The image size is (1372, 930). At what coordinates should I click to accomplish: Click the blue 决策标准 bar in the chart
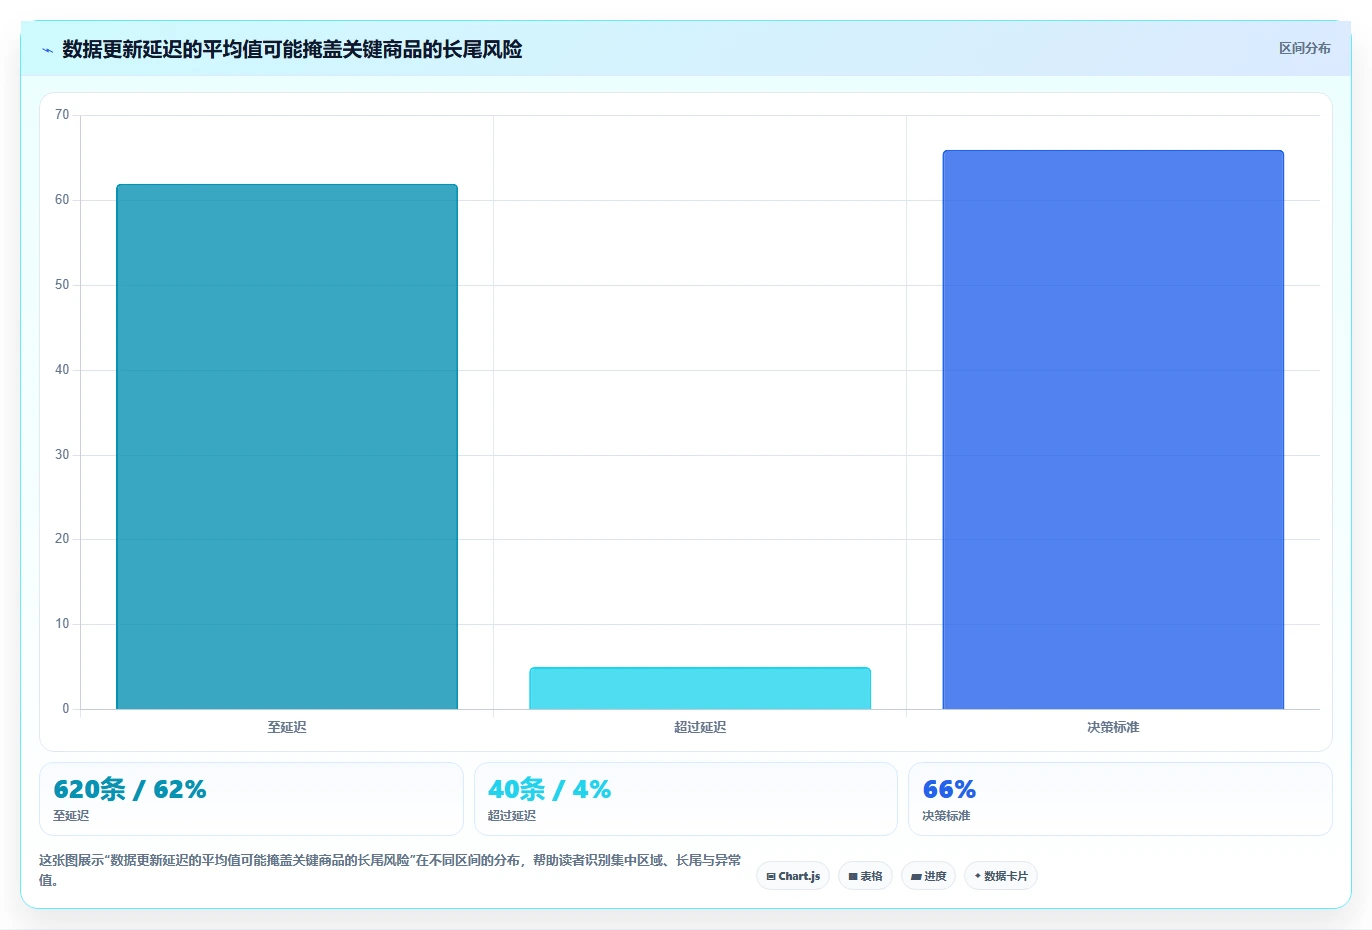click(x=1113, y=430)
